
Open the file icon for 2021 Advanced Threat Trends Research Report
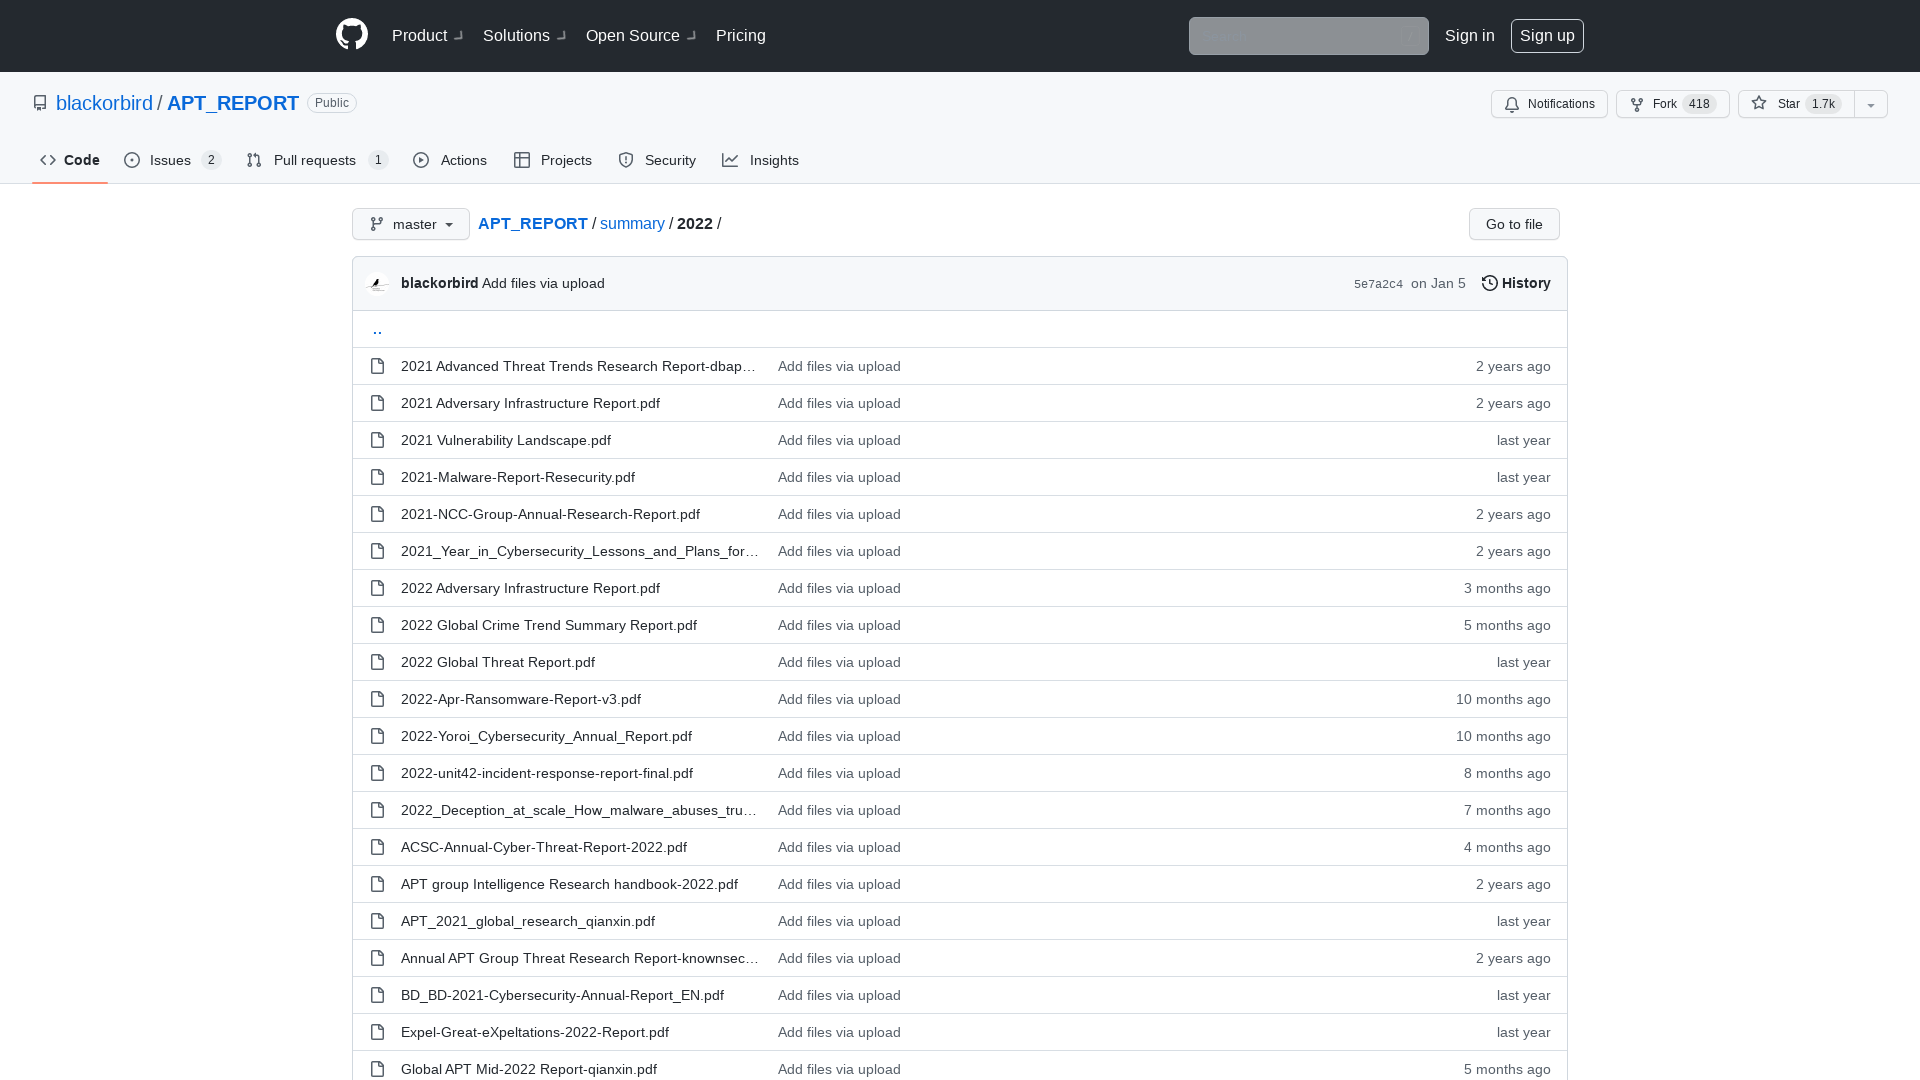click(377, 366)
